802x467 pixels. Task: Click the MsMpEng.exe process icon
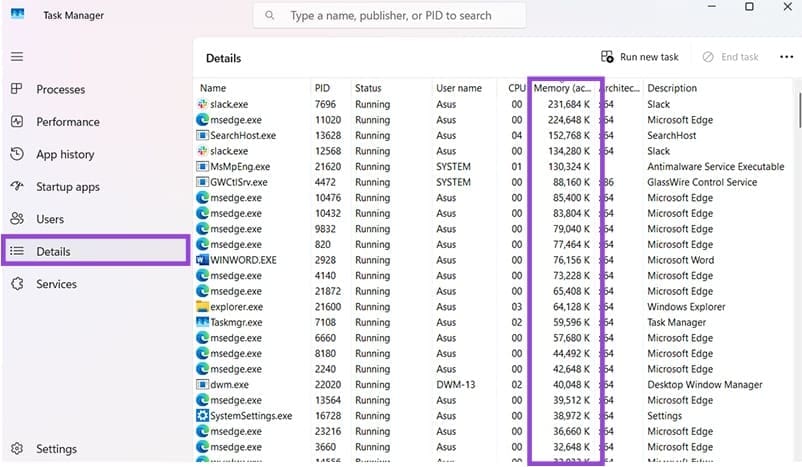[203, 166]
